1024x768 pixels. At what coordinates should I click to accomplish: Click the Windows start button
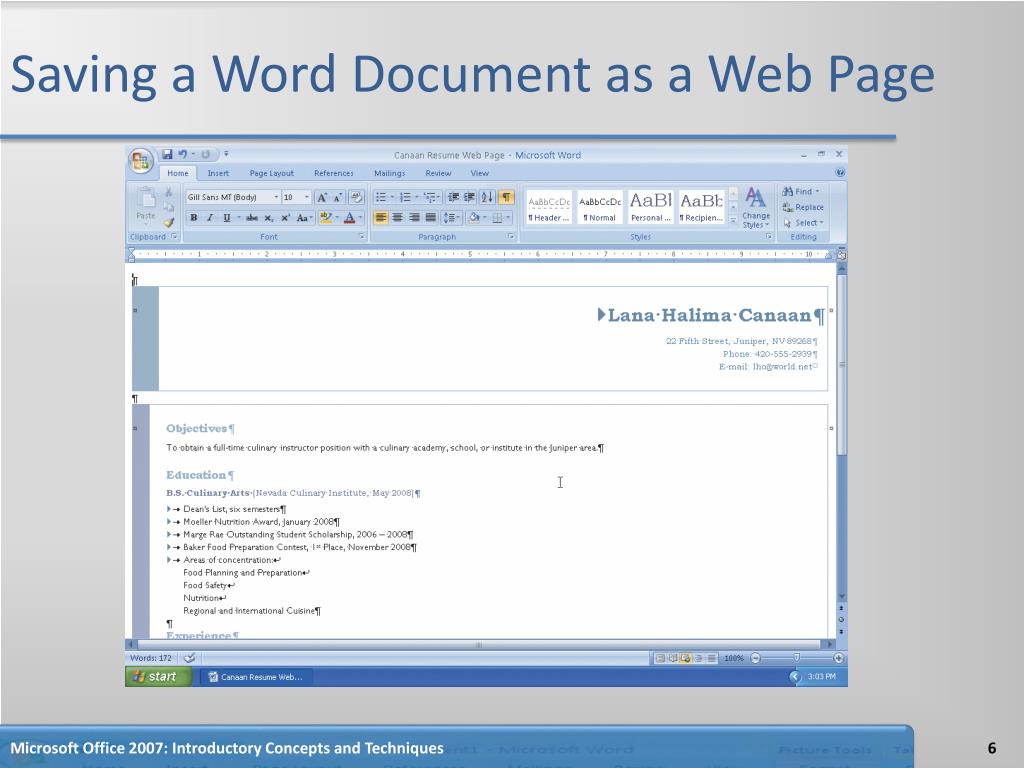coord(157,677)
